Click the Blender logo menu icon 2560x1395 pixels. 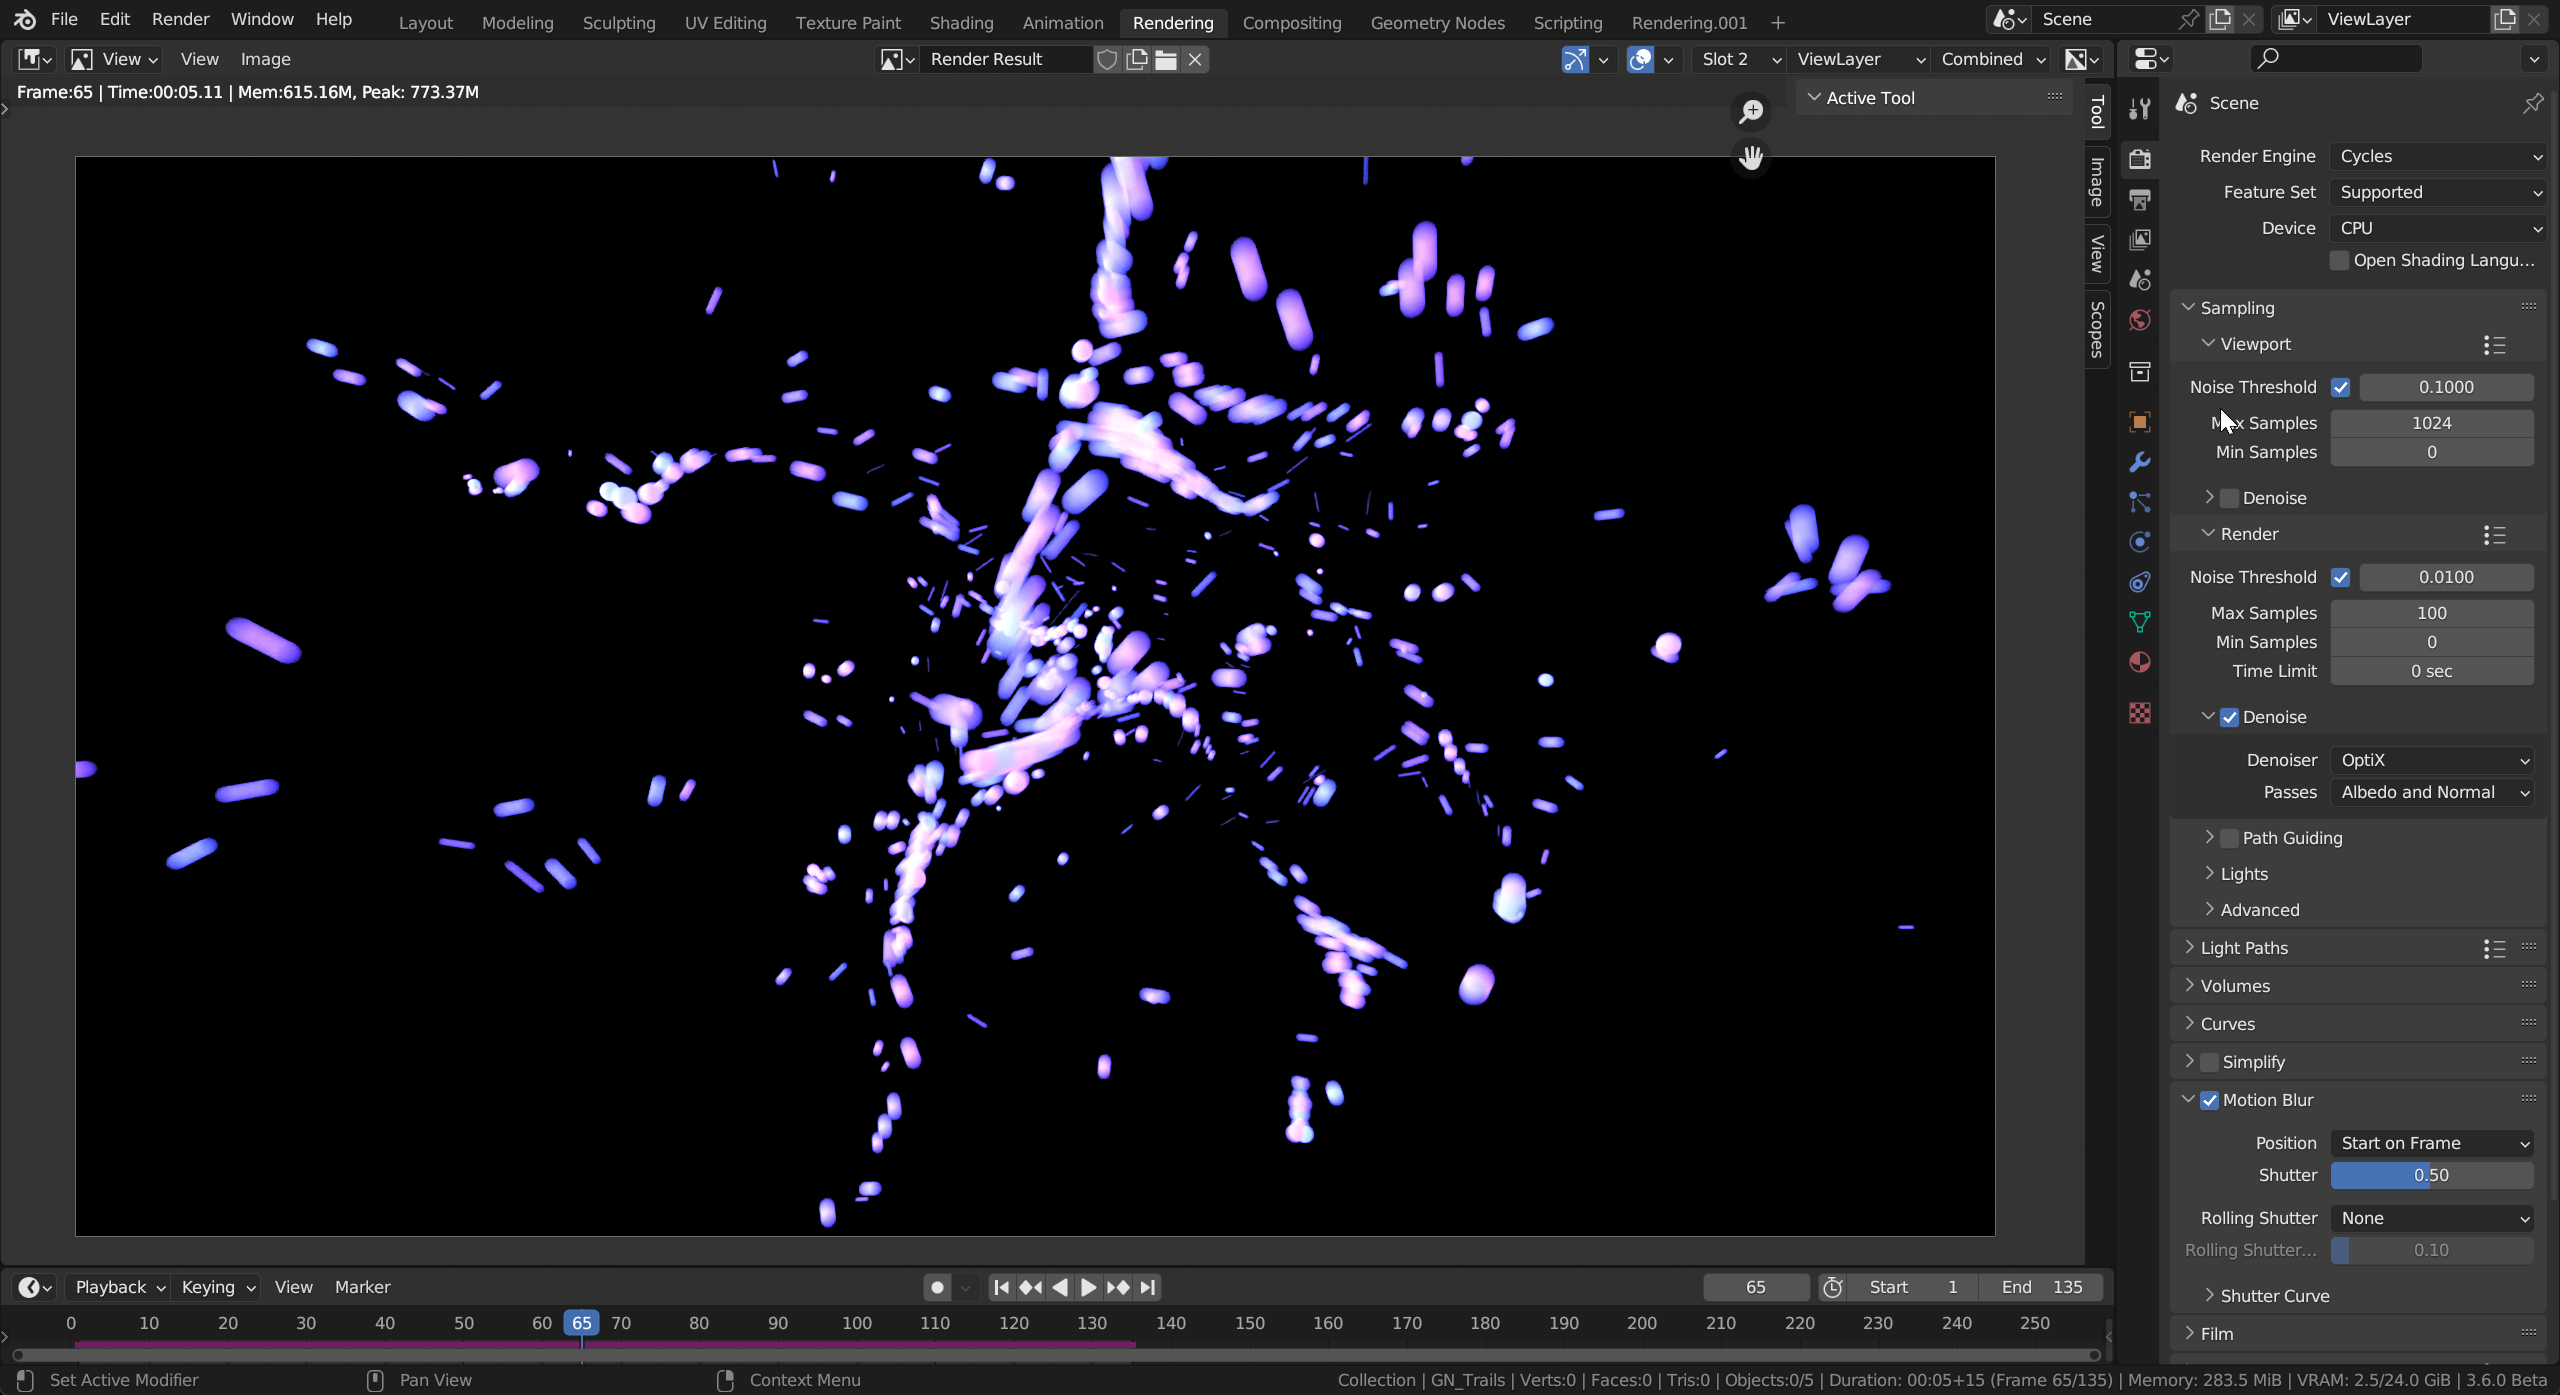(x=25, y=20)
